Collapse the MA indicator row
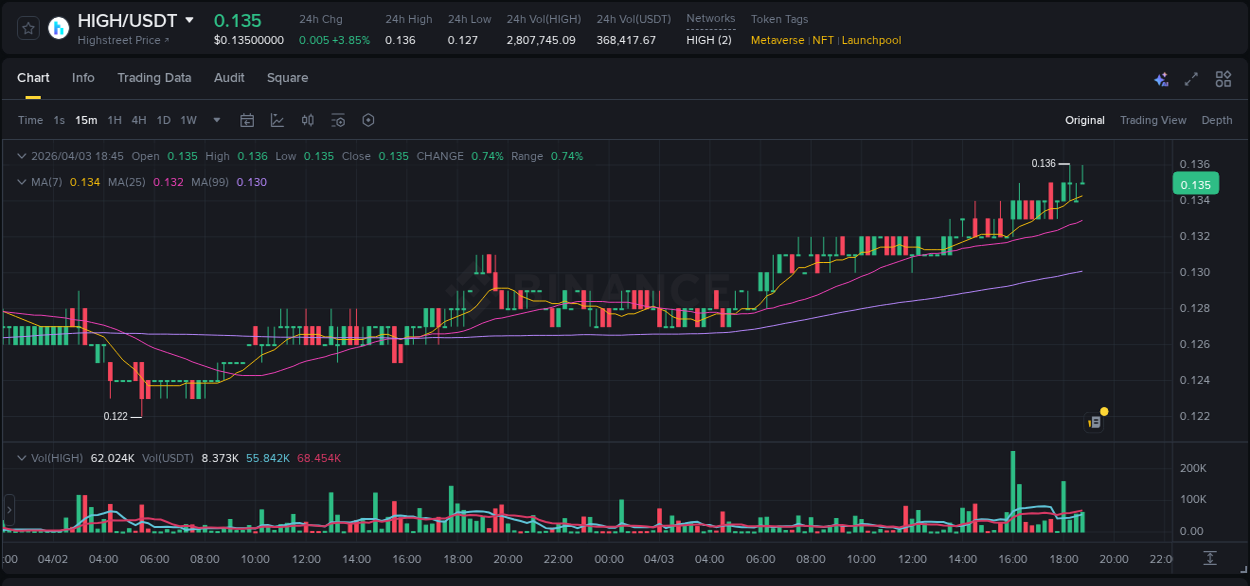 [x=21, y=182]
